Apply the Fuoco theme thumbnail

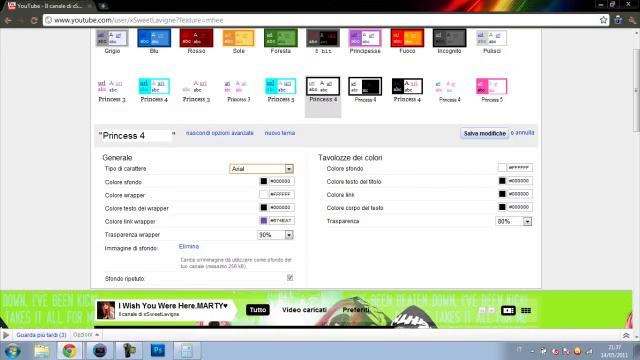(407, 38)
